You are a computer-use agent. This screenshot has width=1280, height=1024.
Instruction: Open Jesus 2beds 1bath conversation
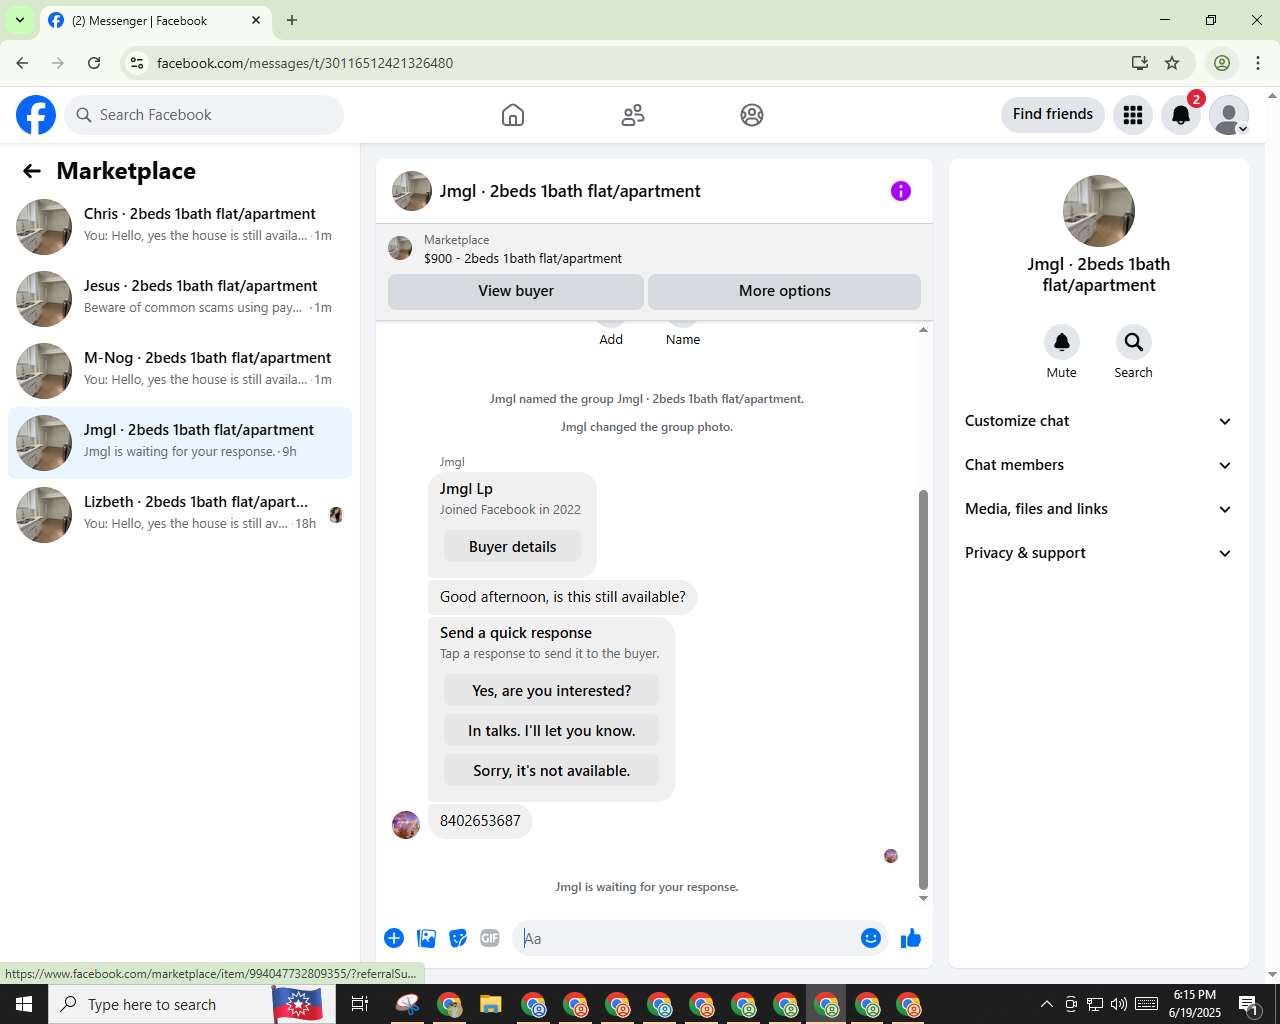[x=180, y=298]
